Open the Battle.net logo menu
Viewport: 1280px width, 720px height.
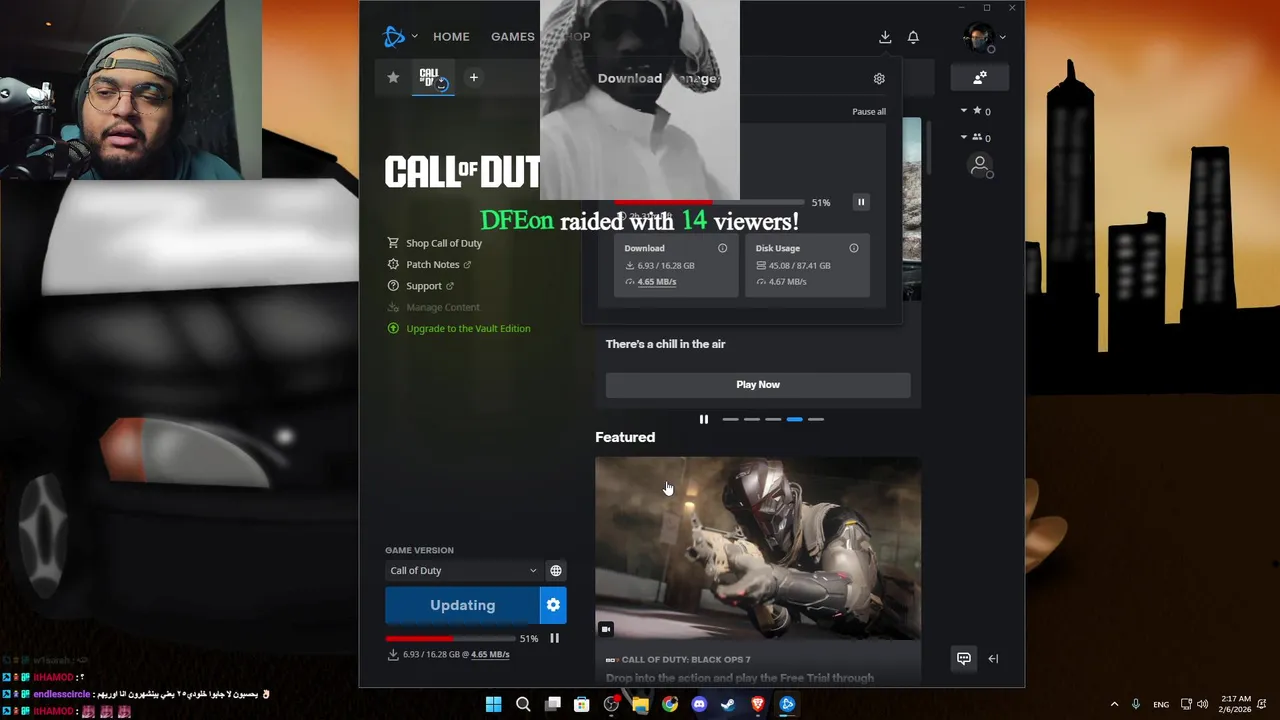coord(394,37)
